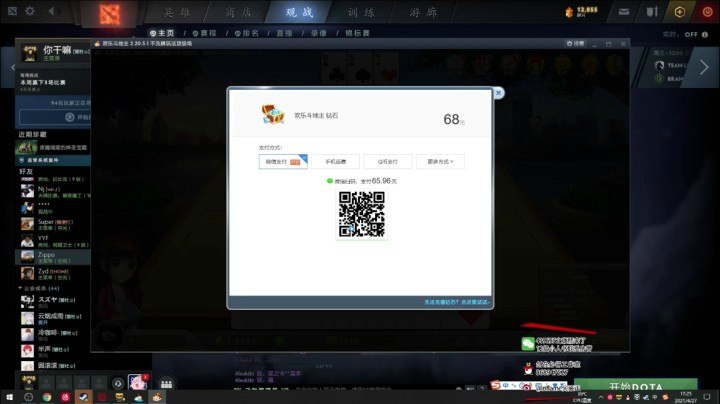This screenshot has width=720, height=404.
Task: Open the 英雄 tab
Action: click(x=177, y=12)
